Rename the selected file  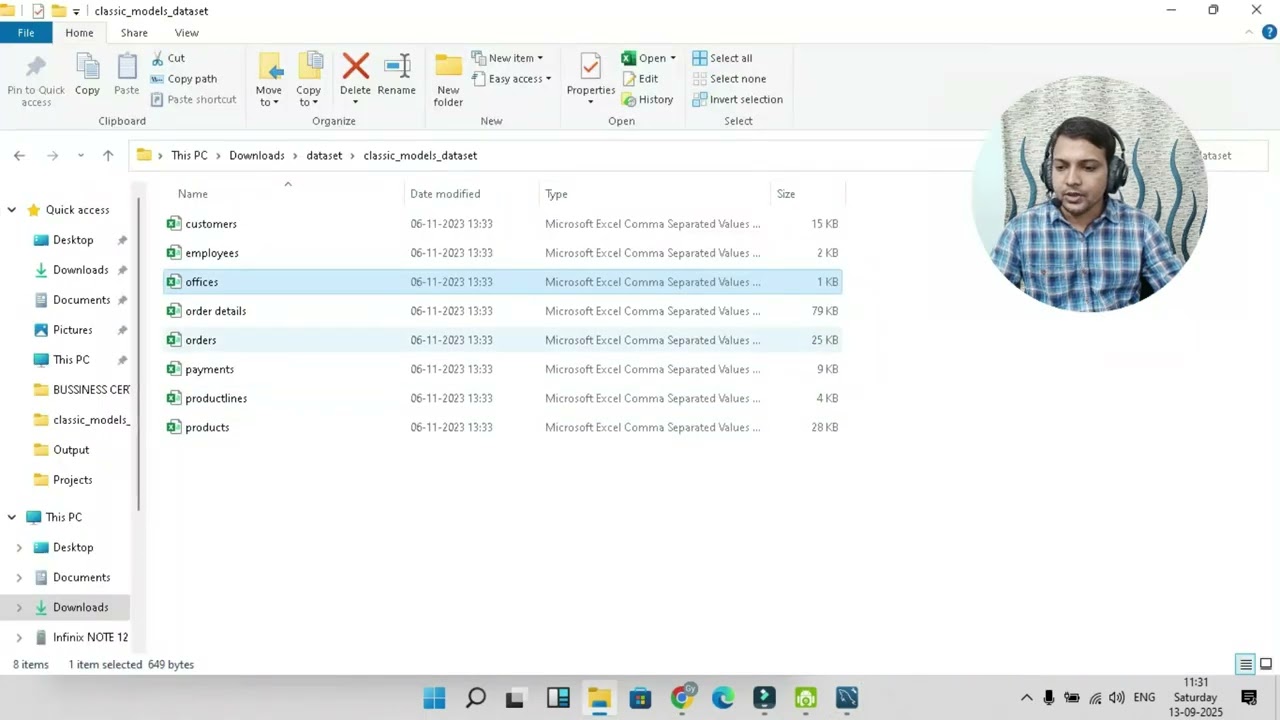coord(396,76)
